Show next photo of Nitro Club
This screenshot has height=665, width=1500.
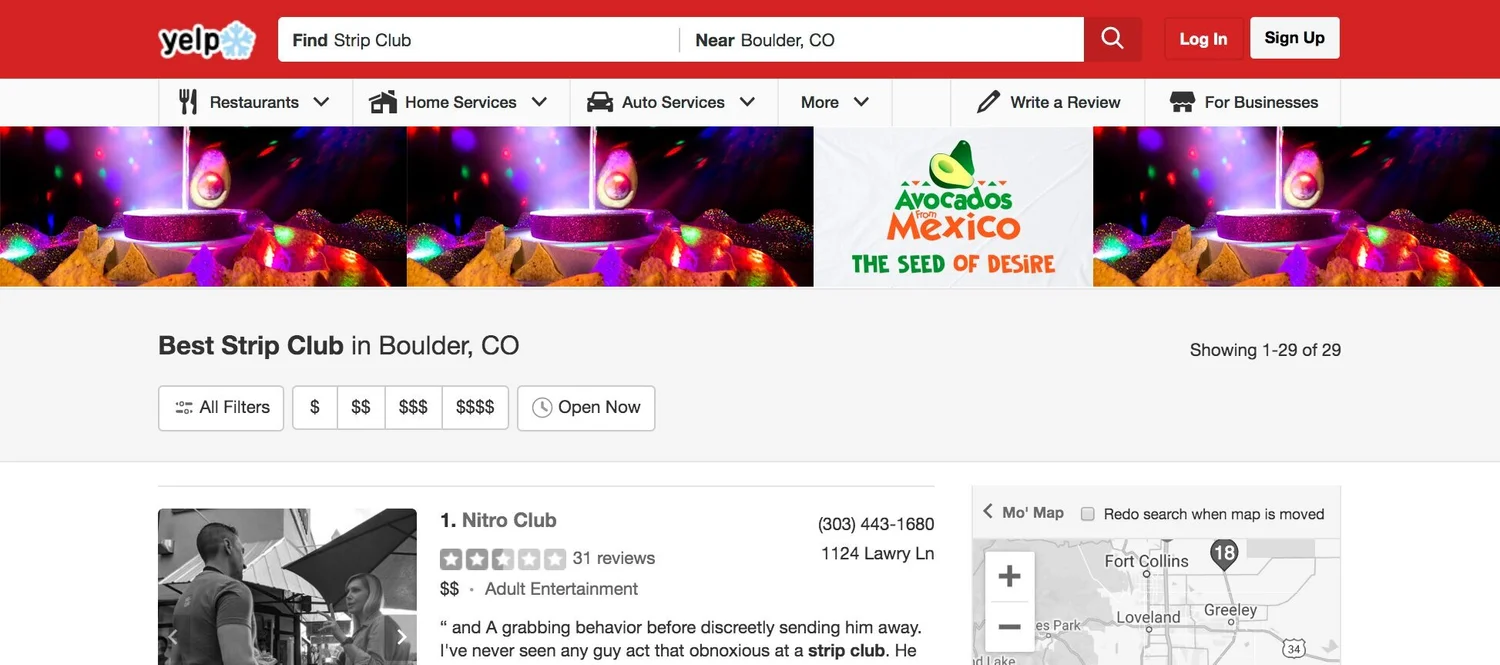(401, 637)
